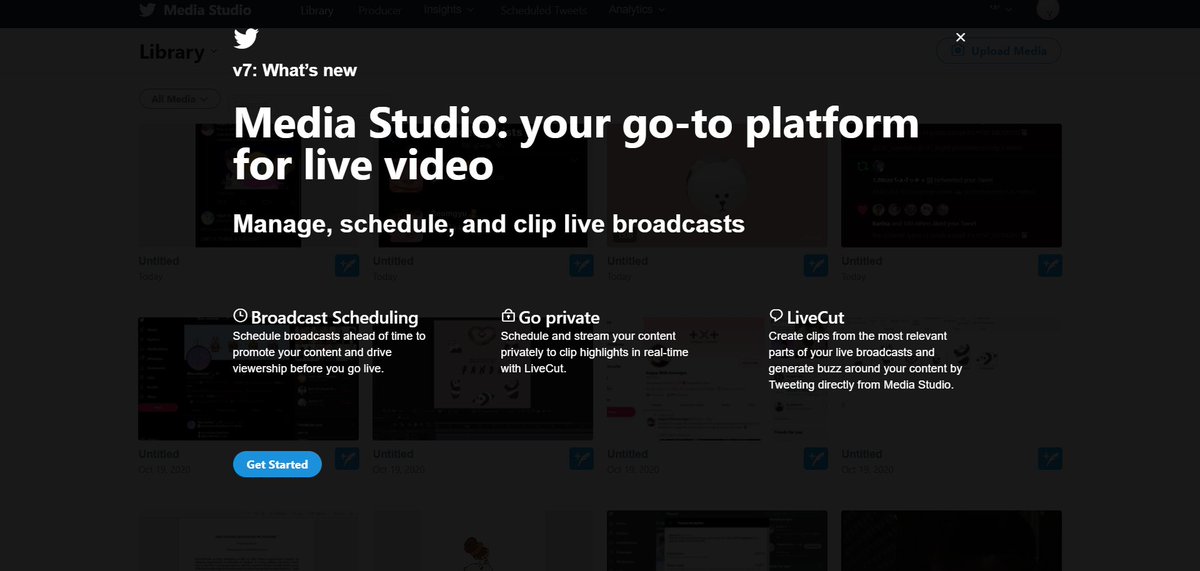
Task: Click 'Manage, schedule, and clip live broadcasts' subtitle
Action: pos(489,224)
